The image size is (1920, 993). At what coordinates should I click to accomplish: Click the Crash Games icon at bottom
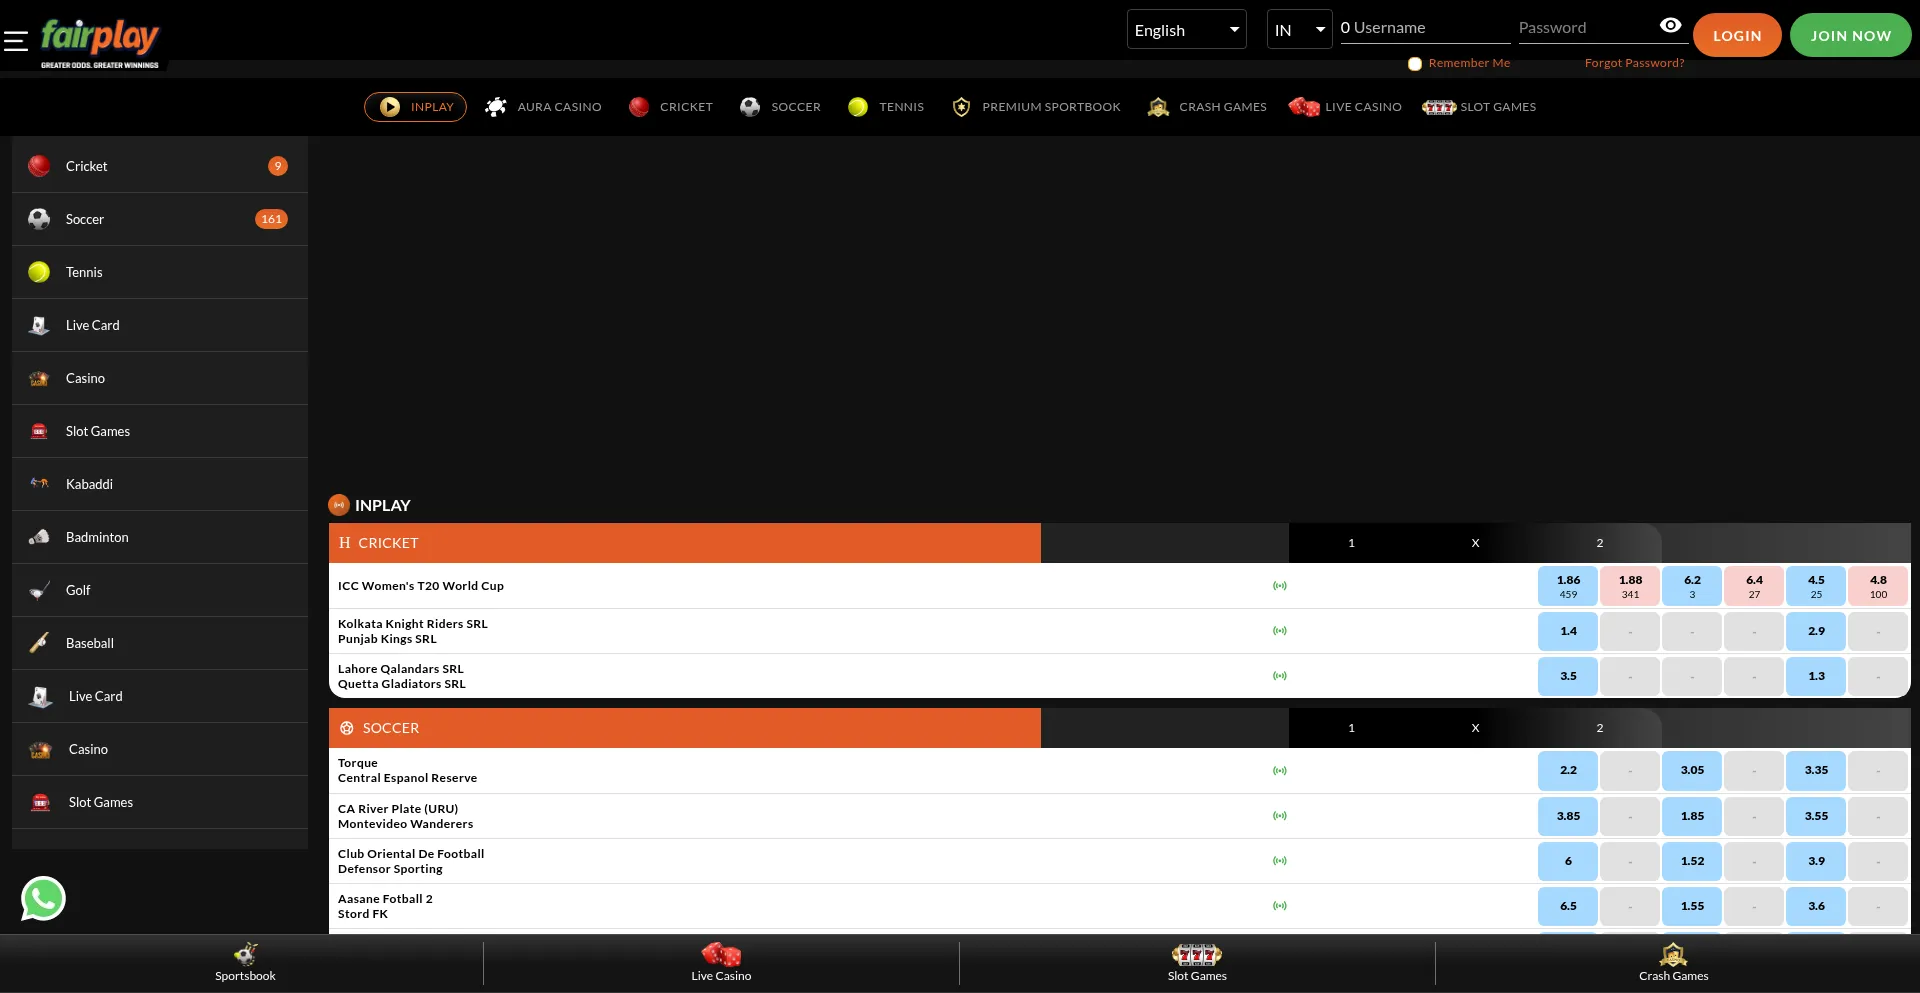(1673, 954)
